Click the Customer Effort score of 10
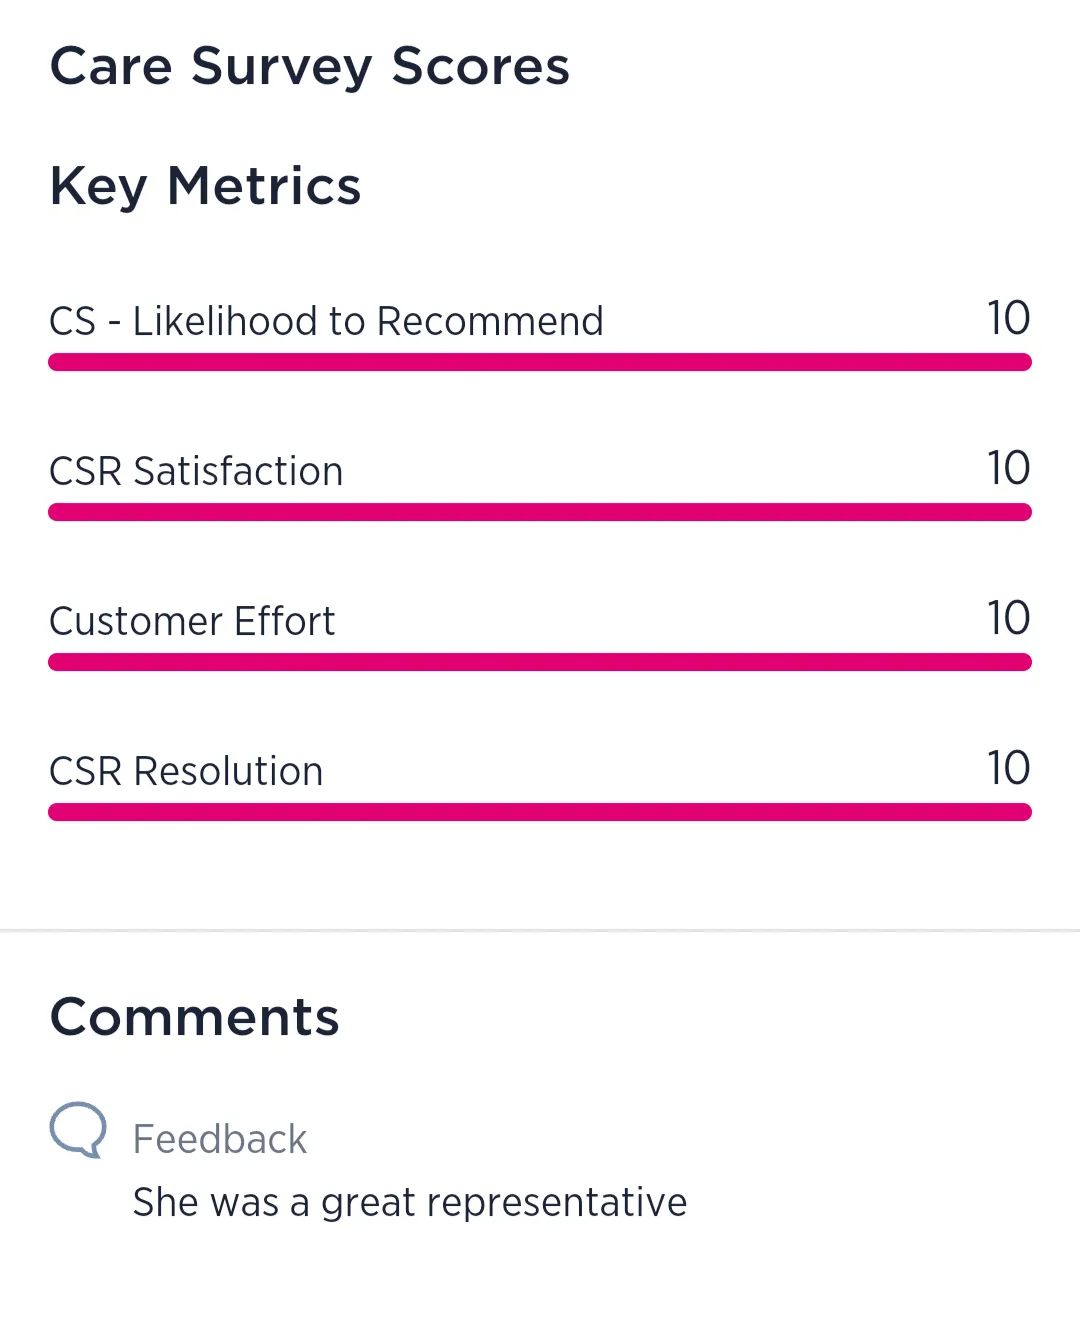Screen dimensions: 1080x1325 1008,618
